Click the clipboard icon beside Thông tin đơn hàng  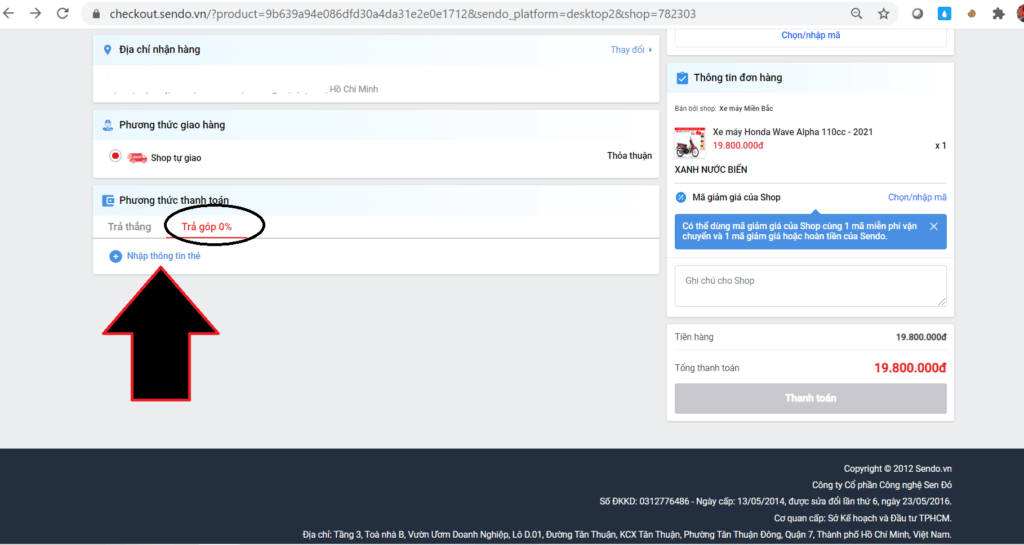682,78
